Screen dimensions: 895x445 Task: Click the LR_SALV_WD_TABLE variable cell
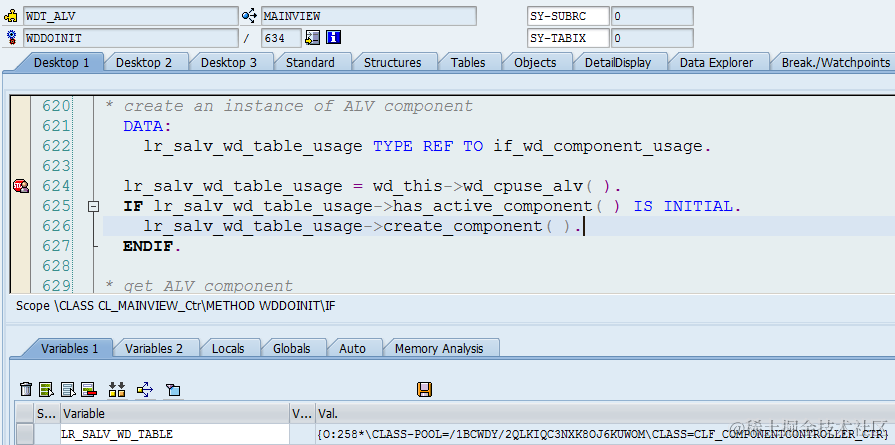(175, 434)
